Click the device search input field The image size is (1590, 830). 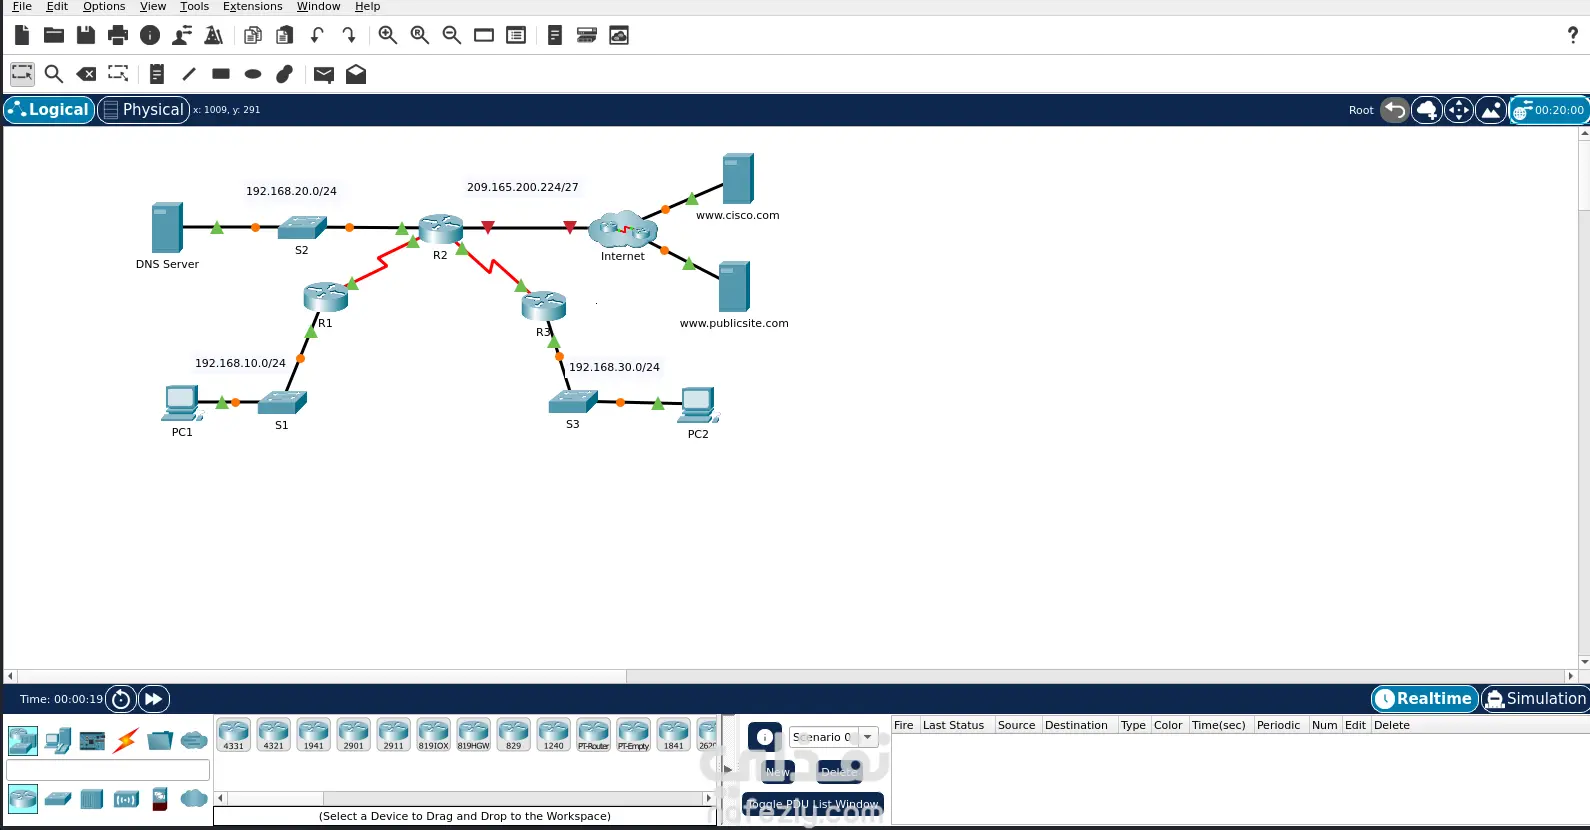108,770
